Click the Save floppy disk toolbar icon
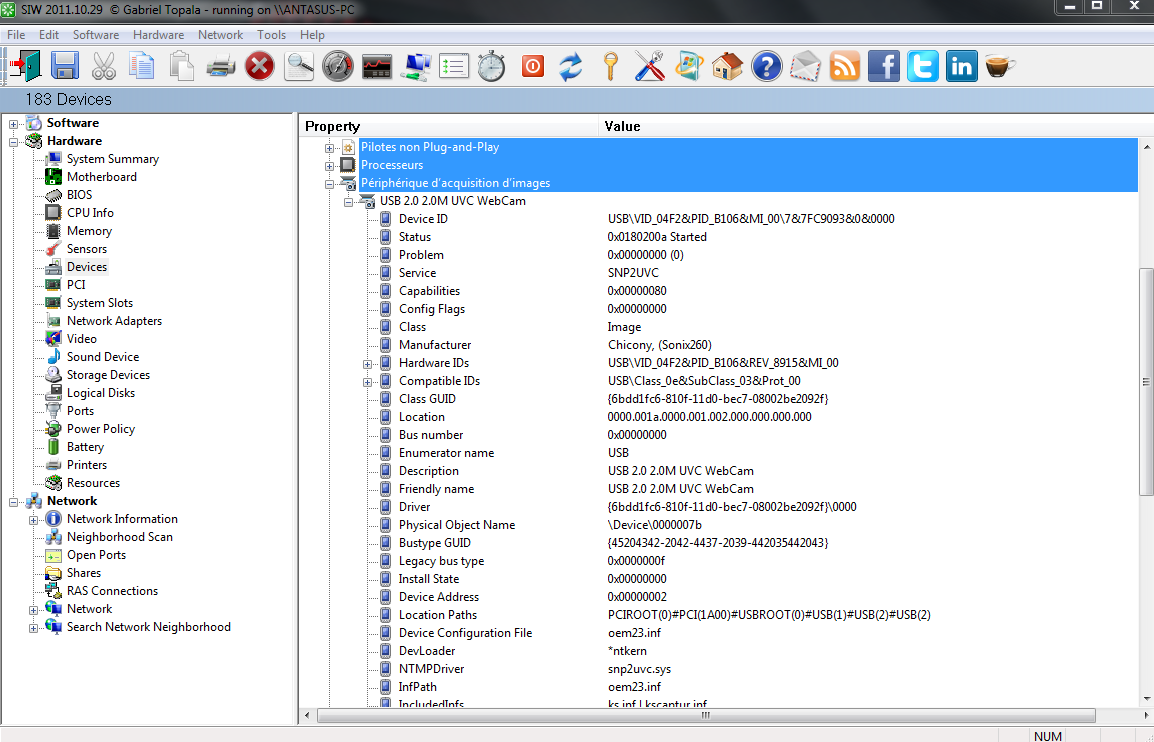This screenshot has width=1154, height=742. tap(65, 67)
